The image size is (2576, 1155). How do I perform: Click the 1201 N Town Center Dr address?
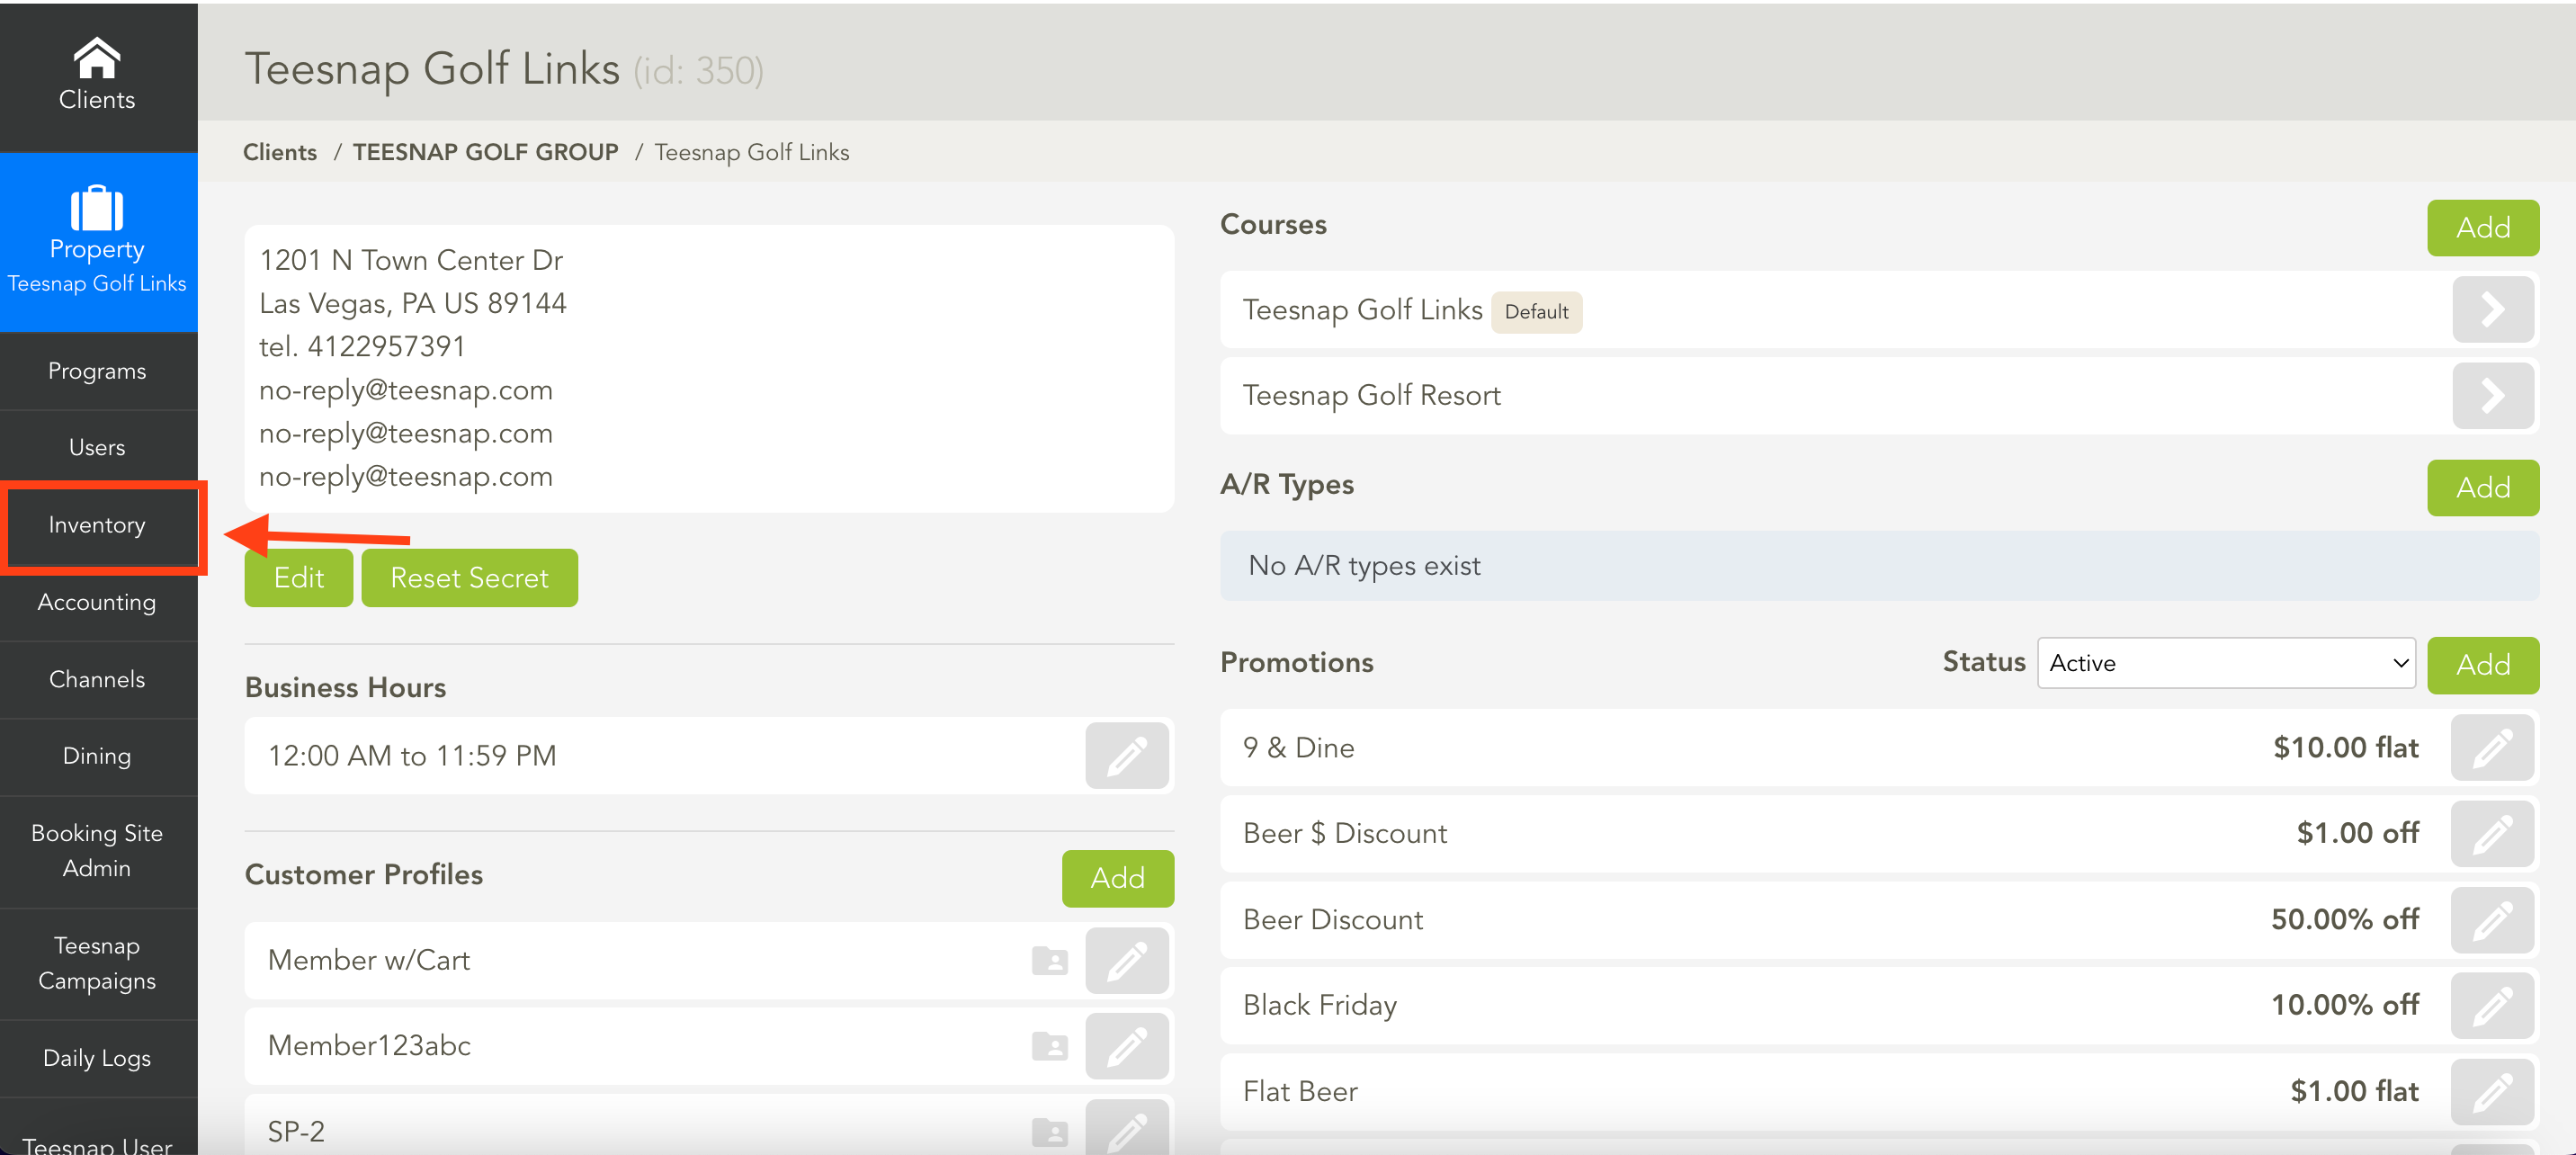click(411, 260)
